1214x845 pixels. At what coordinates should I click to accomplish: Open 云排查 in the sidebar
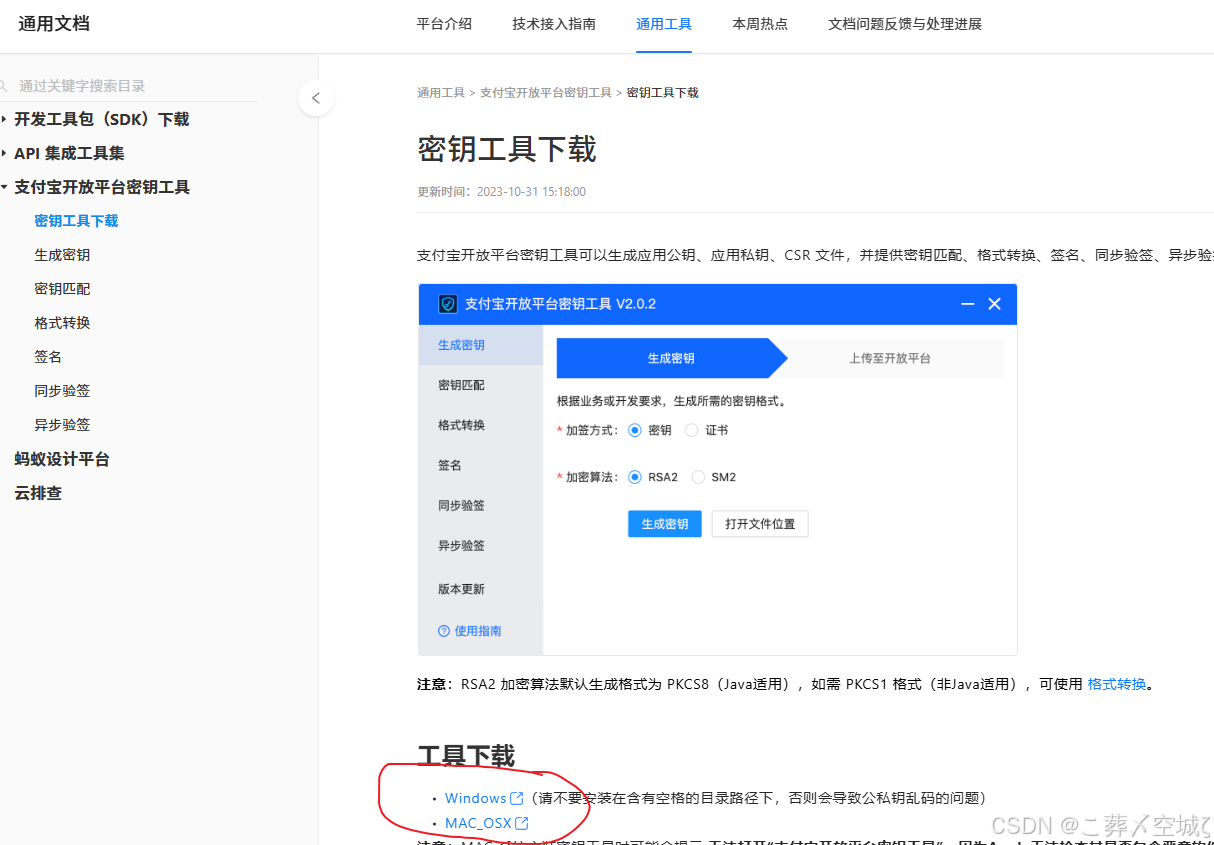[38, 493]
